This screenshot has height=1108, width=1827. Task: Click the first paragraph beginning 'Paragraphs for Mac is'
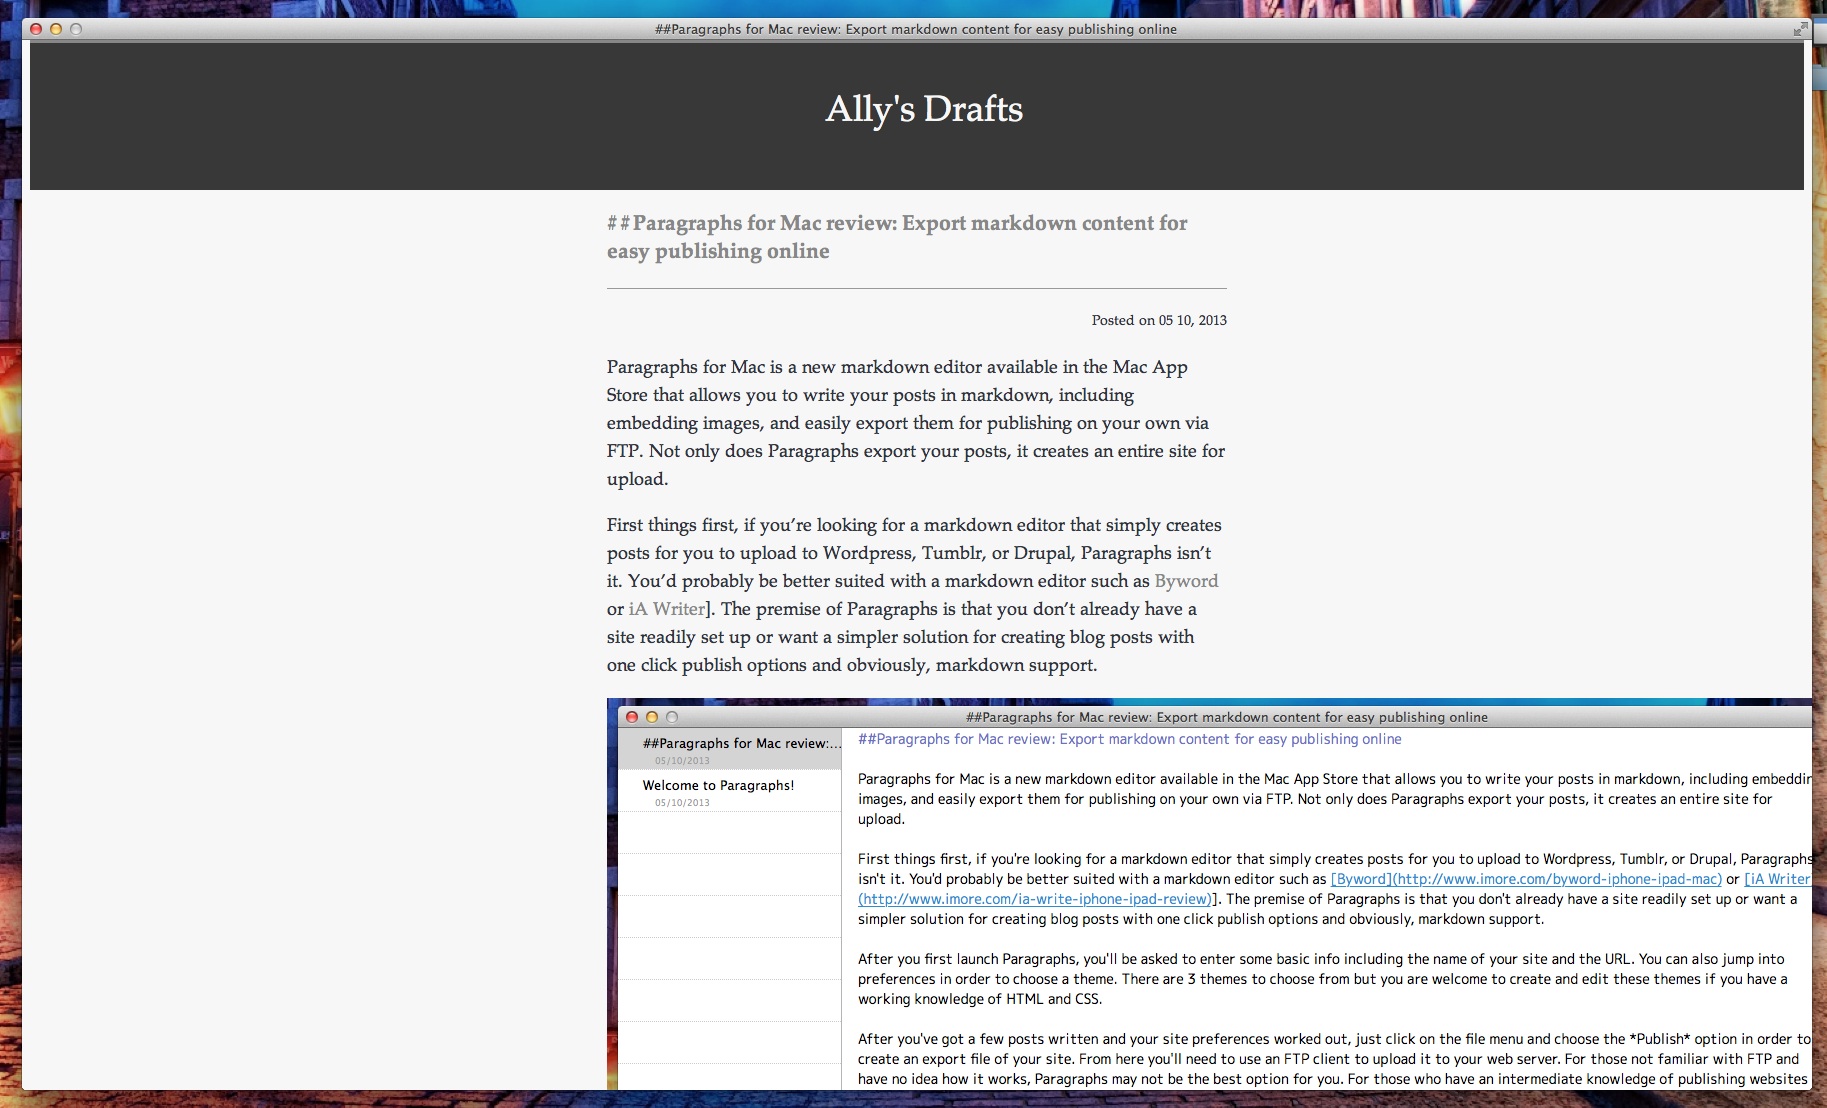pos(916,423)
